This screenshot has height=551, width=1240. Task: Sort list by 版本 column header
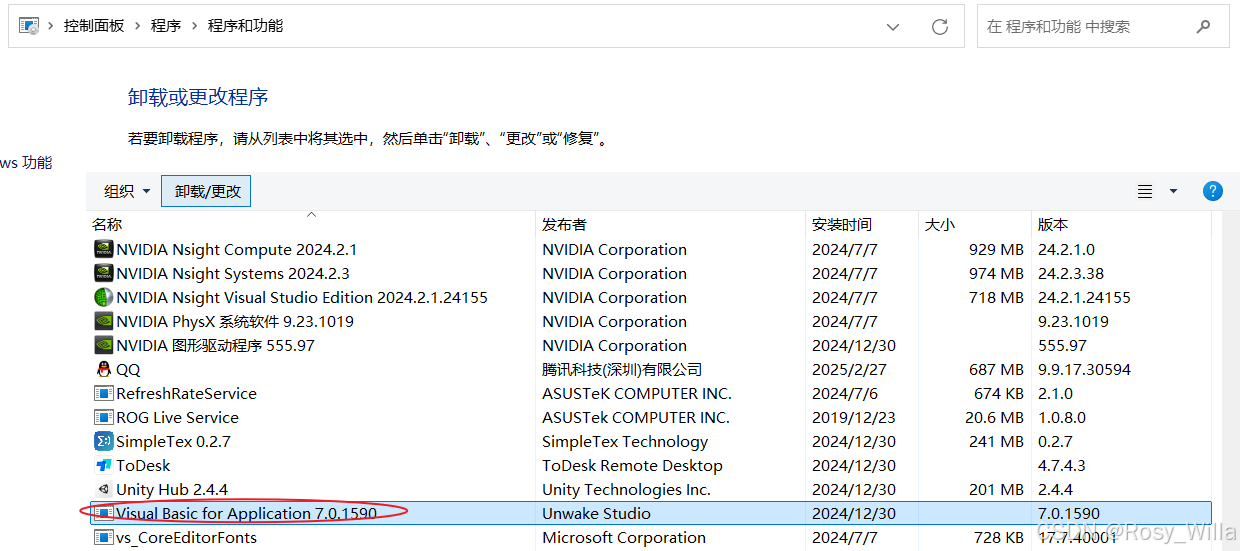pos(1120,225)
